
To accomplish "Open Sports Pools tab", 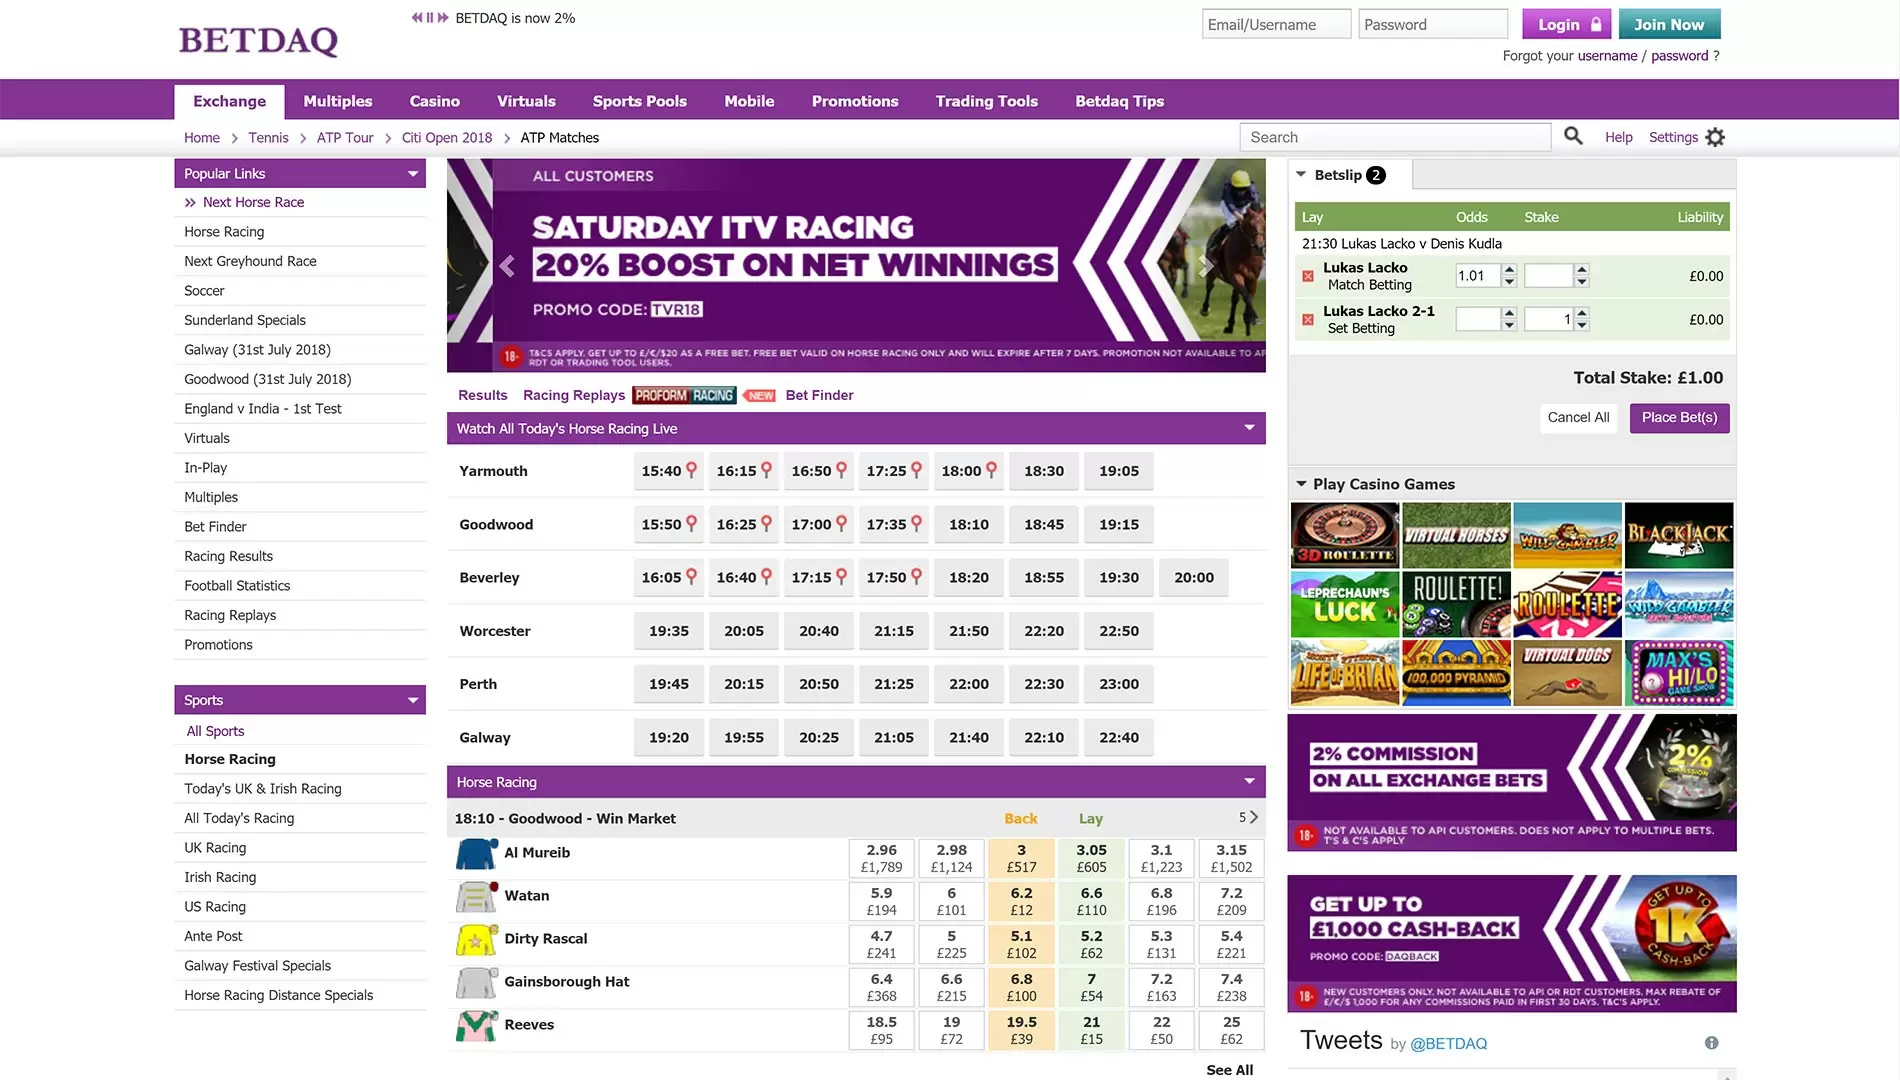I will tap(639, 101).
